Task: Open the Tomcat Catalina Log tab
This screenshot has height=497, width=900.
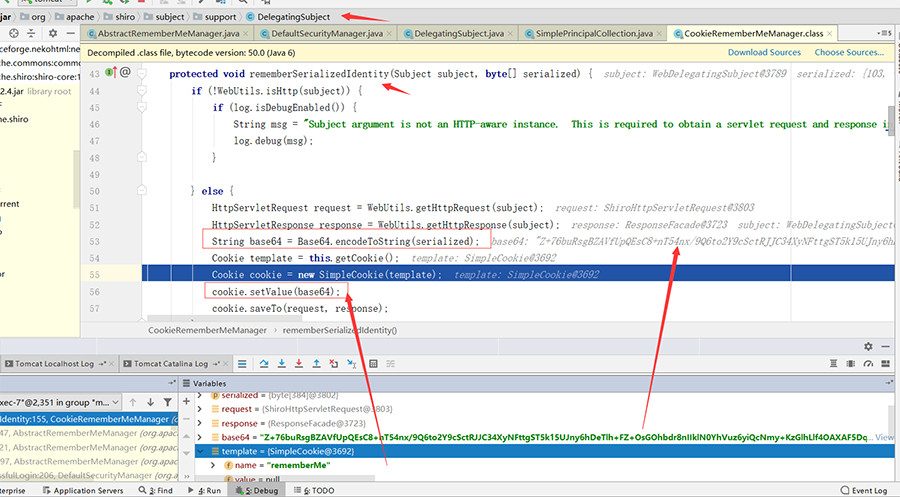Action: [170, 363]
